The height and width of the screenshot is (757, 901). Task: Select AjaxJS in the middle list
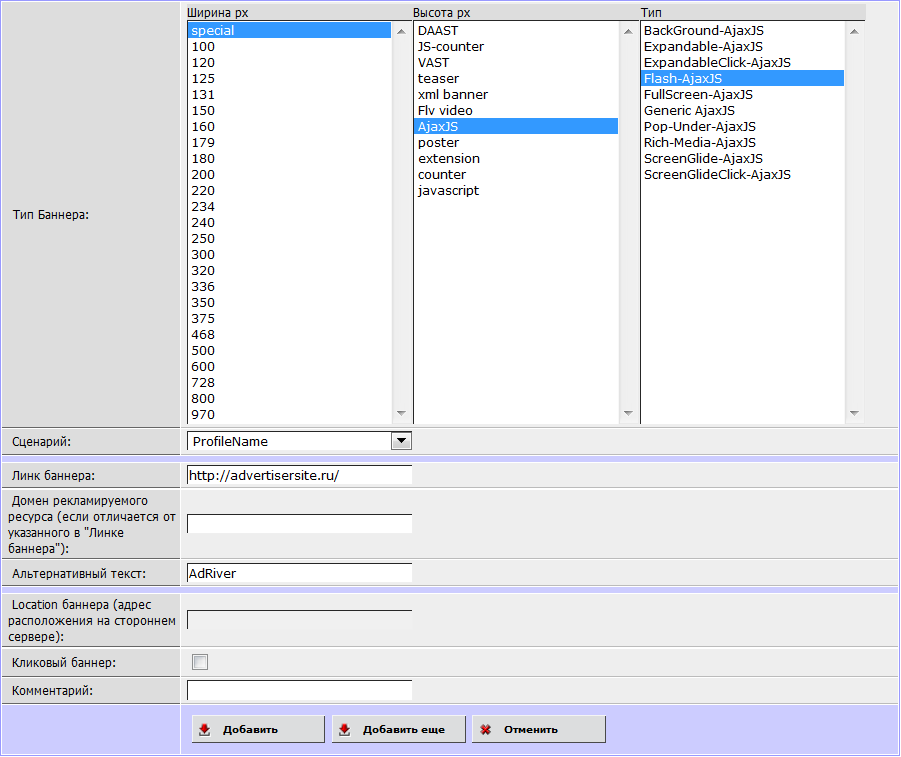516,126
